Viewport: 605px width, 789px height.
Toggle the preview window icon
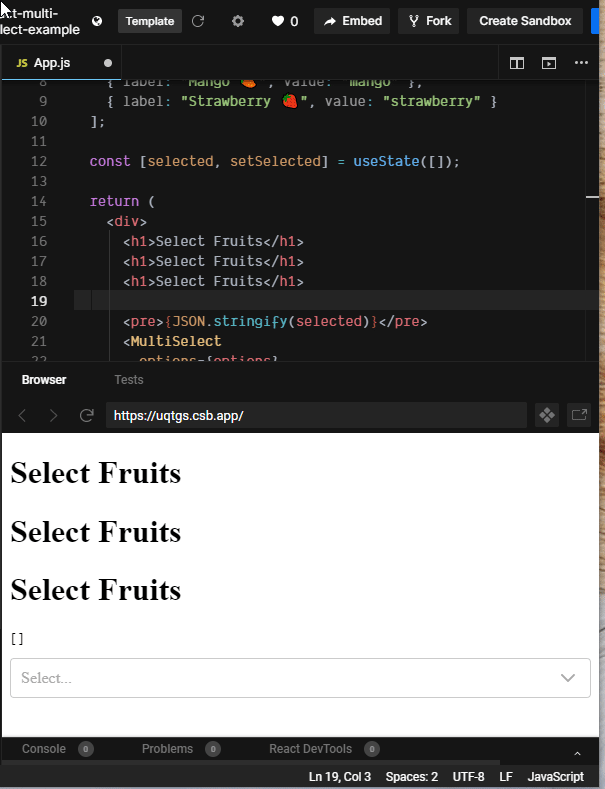pyautogui.click(x=549, y=63)
